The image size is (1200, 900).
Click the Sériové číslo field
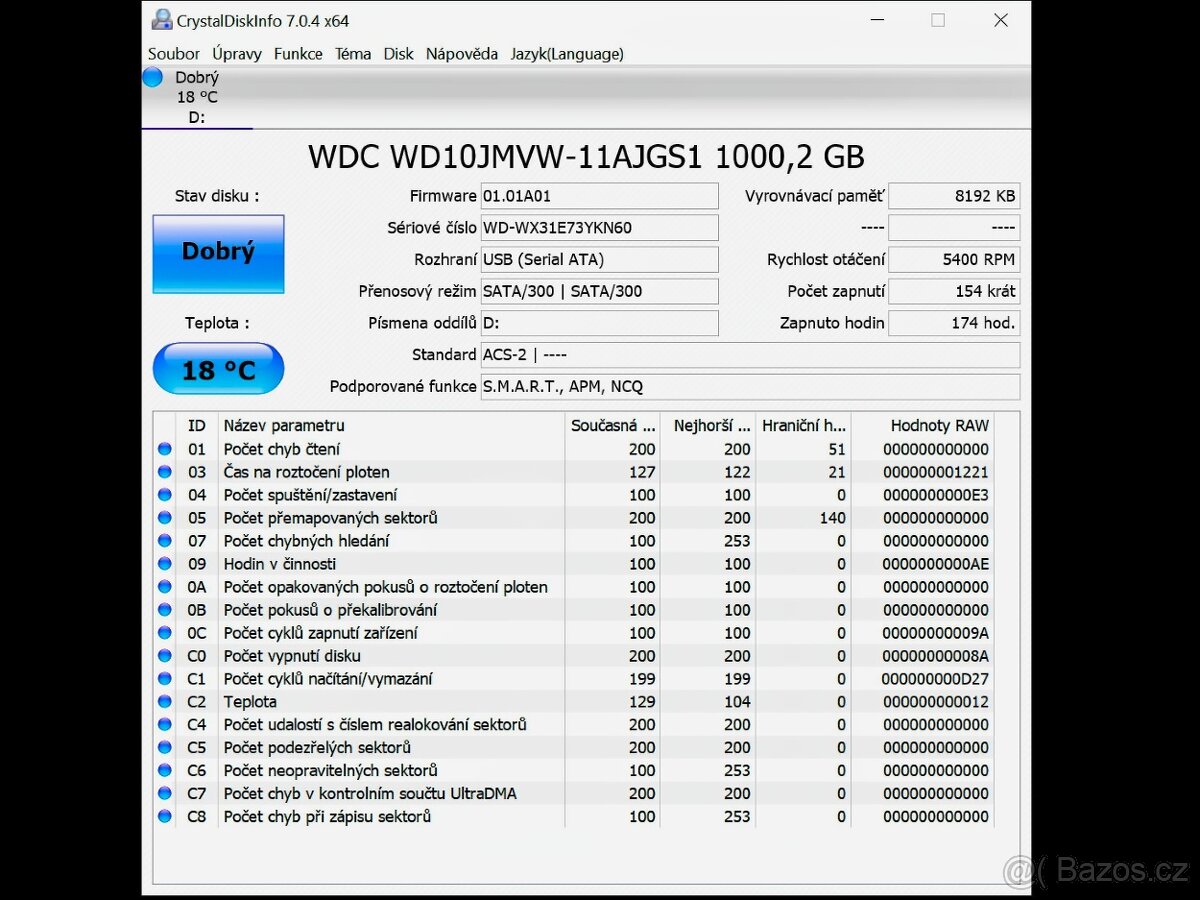(x=599, y=227)
